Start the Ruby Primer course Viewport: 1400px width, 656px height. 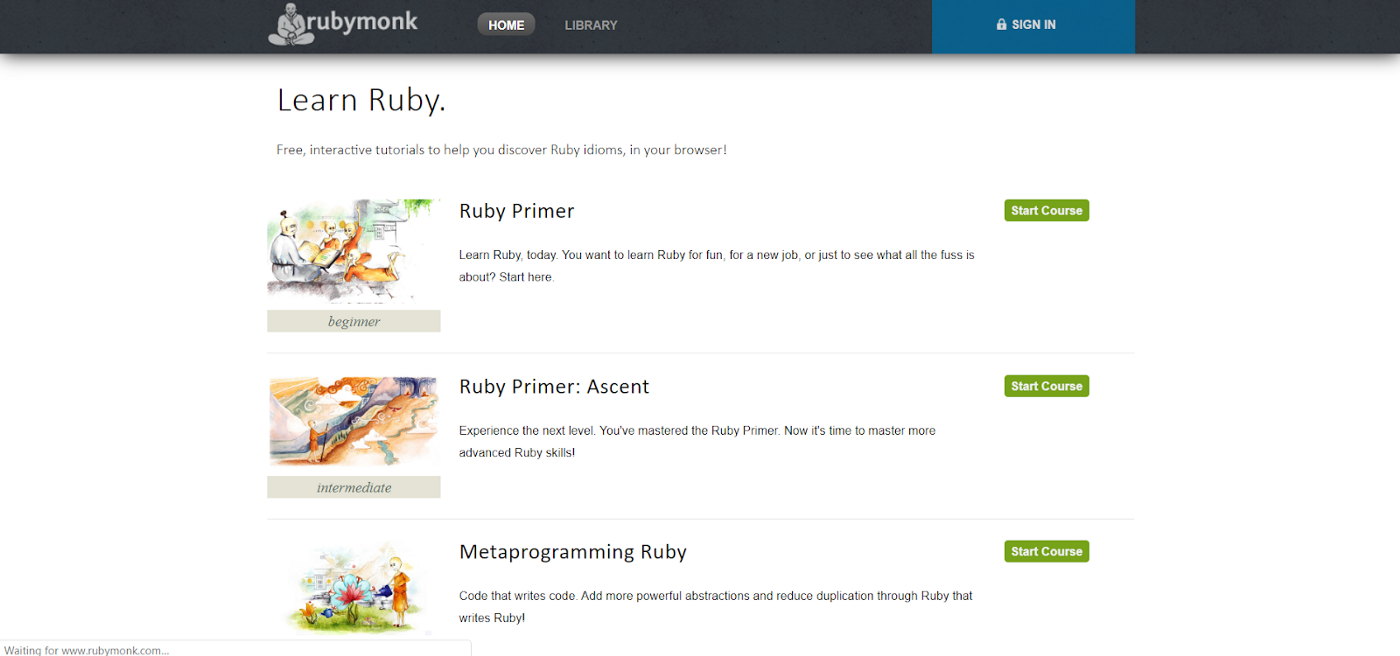pyautogui.click(x=1046, y=211)
